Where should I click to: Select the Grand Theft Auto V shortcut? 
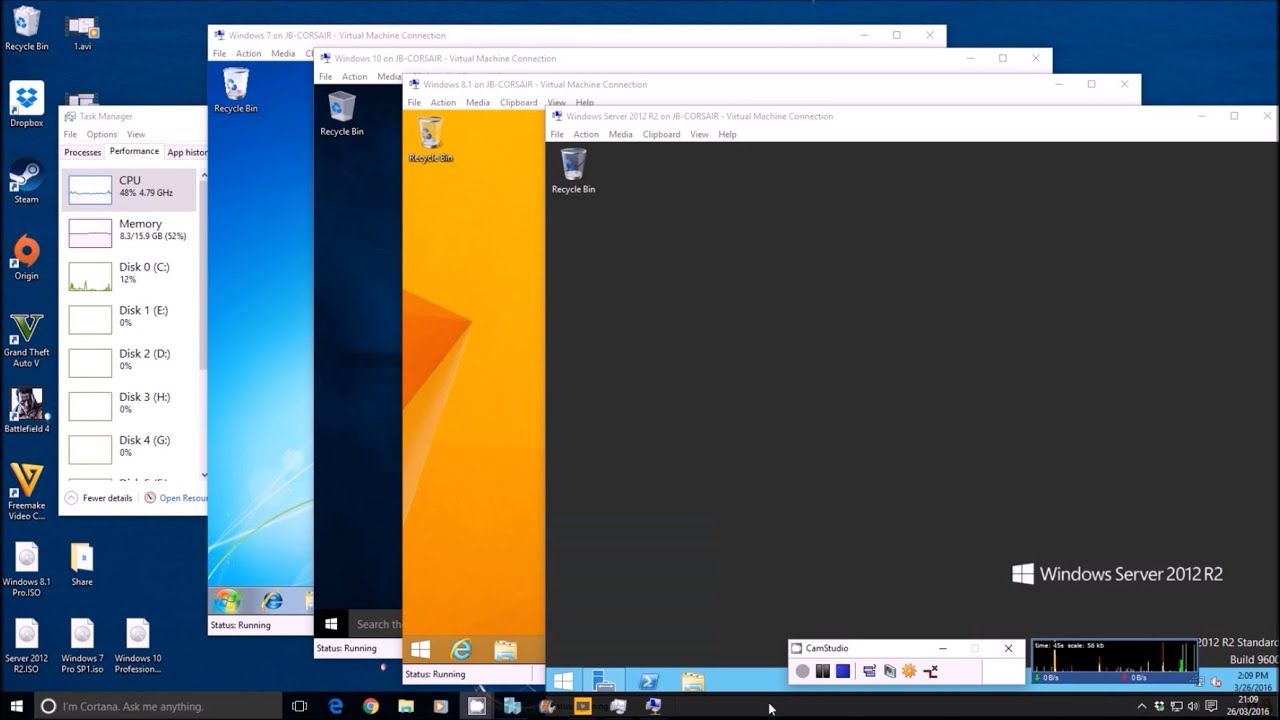tap(27, 340)
